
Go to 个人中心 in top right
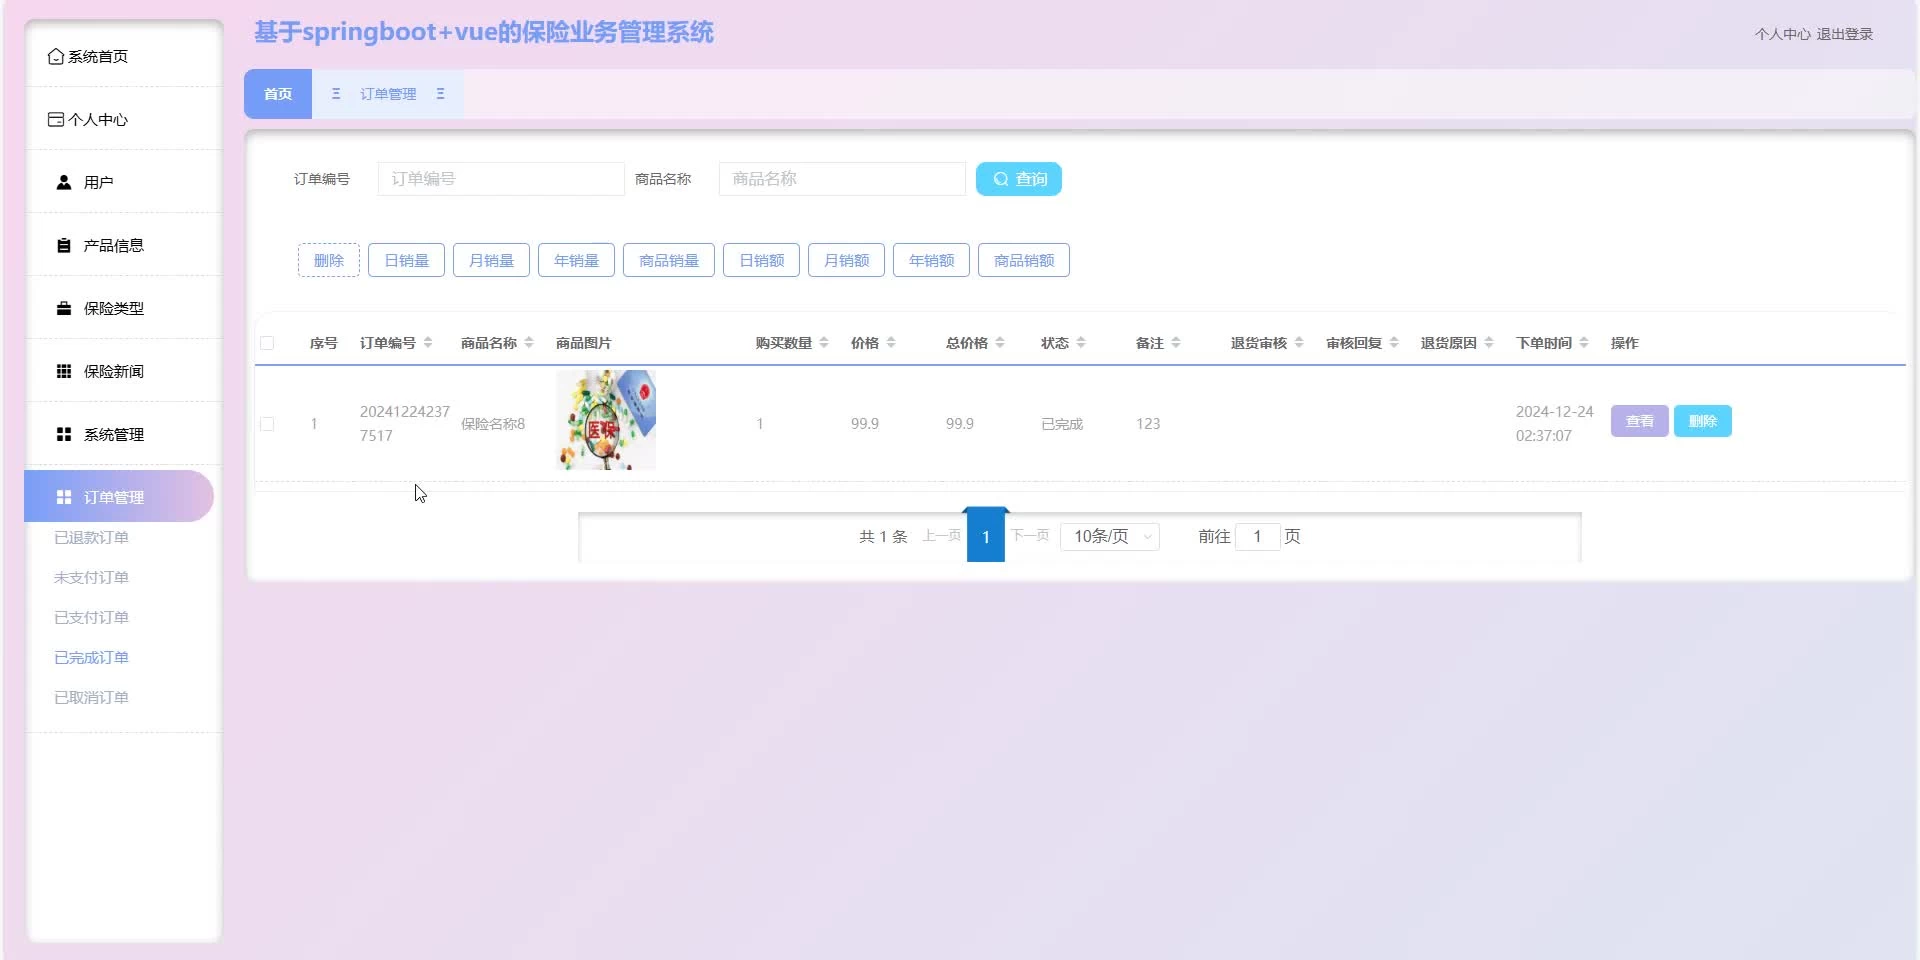pyautogui.click(x=1782, y=34)
